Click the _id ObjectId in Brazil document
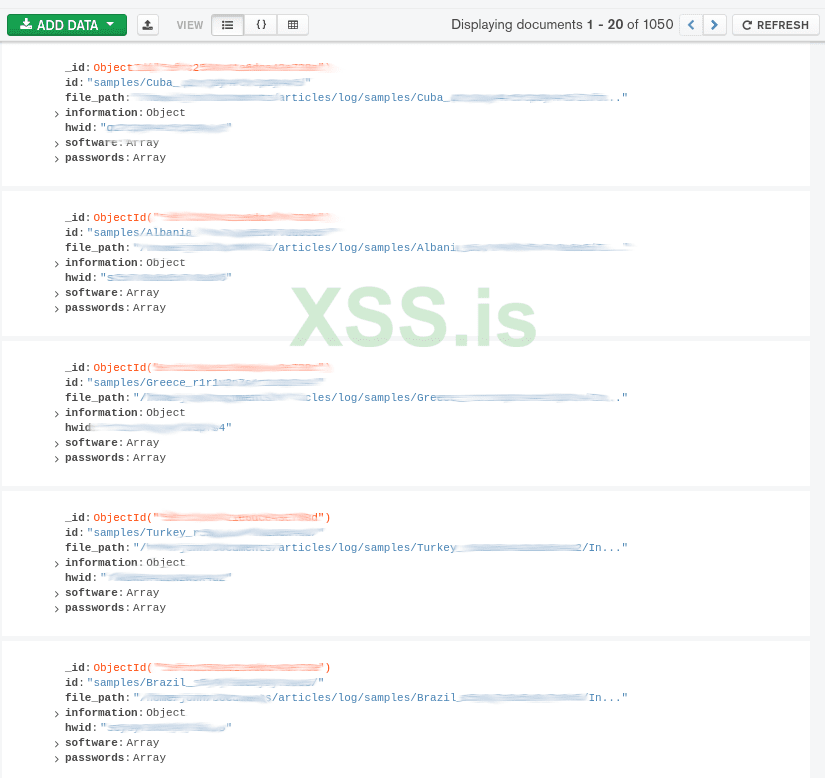 212,668
